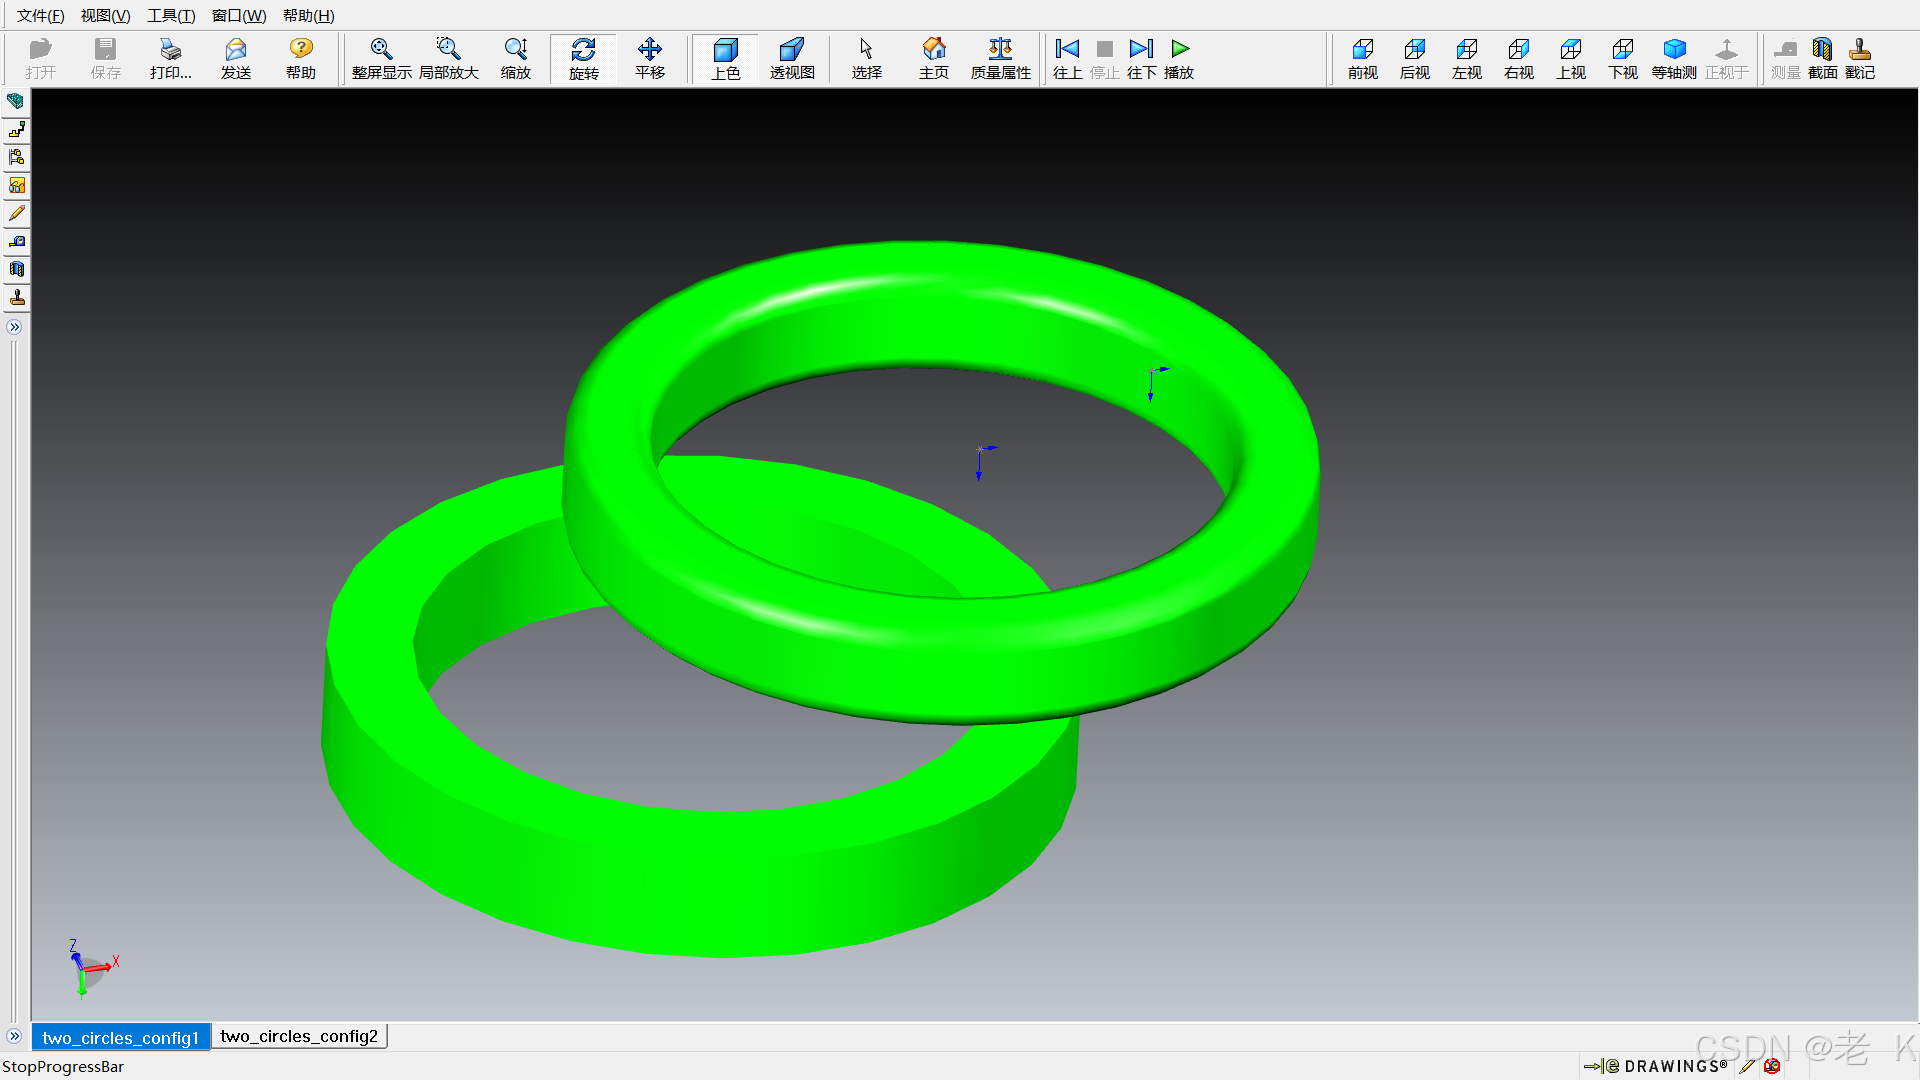
Task: Expand the tab list chevron at bottom left
Action: (14, 1036)
